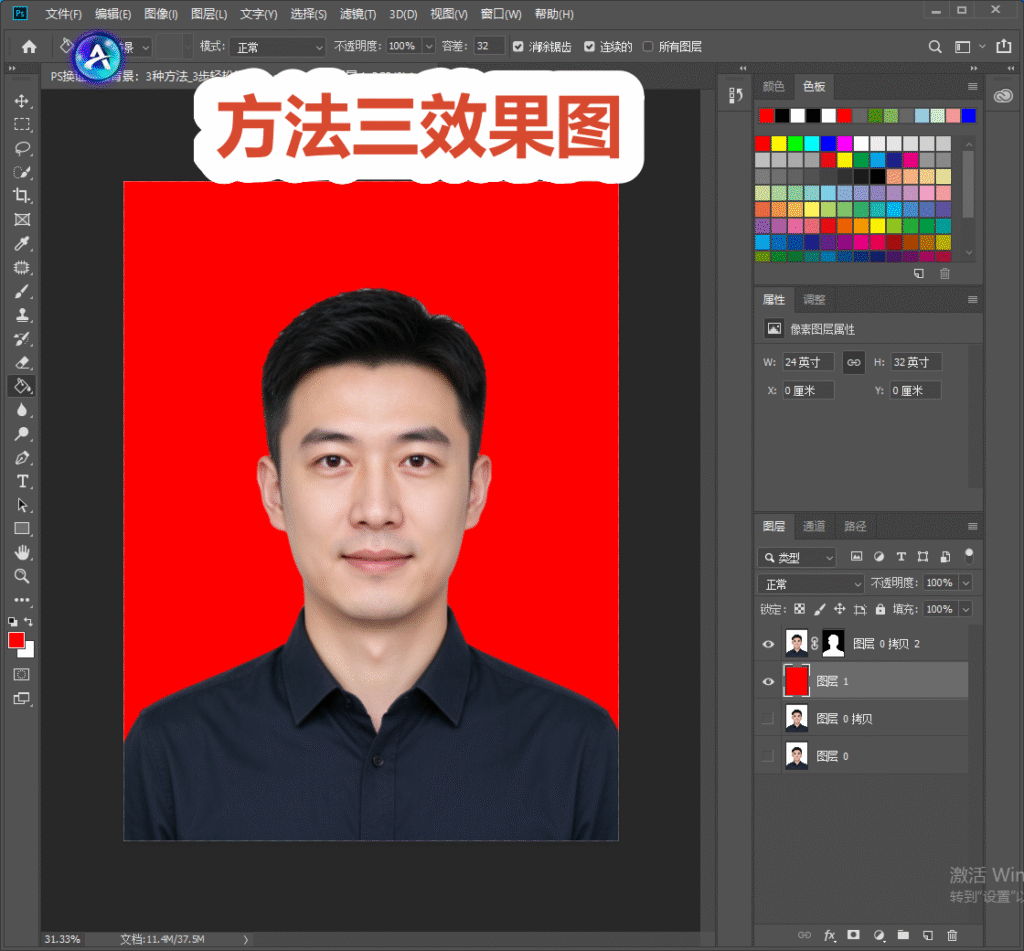The image size is (1024, 951).
Task: Open Edit Toolbar three-dots menu
Action: 22,600
